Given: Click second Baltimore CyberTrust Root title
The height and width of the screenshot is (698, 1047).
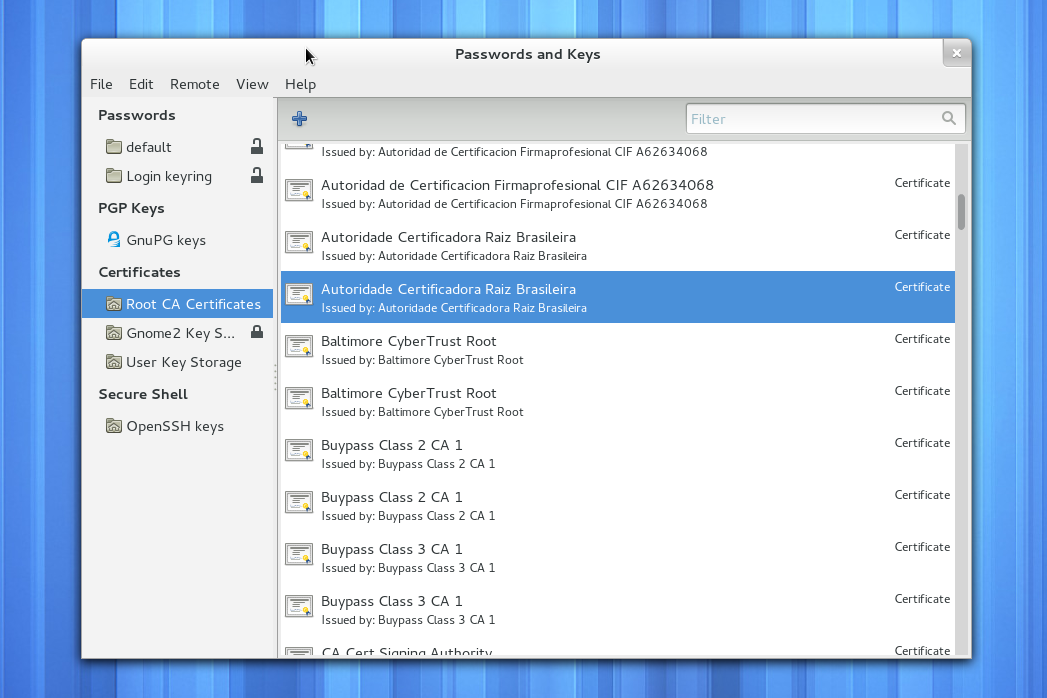Looking at the screenshot, I should (409, 393).
